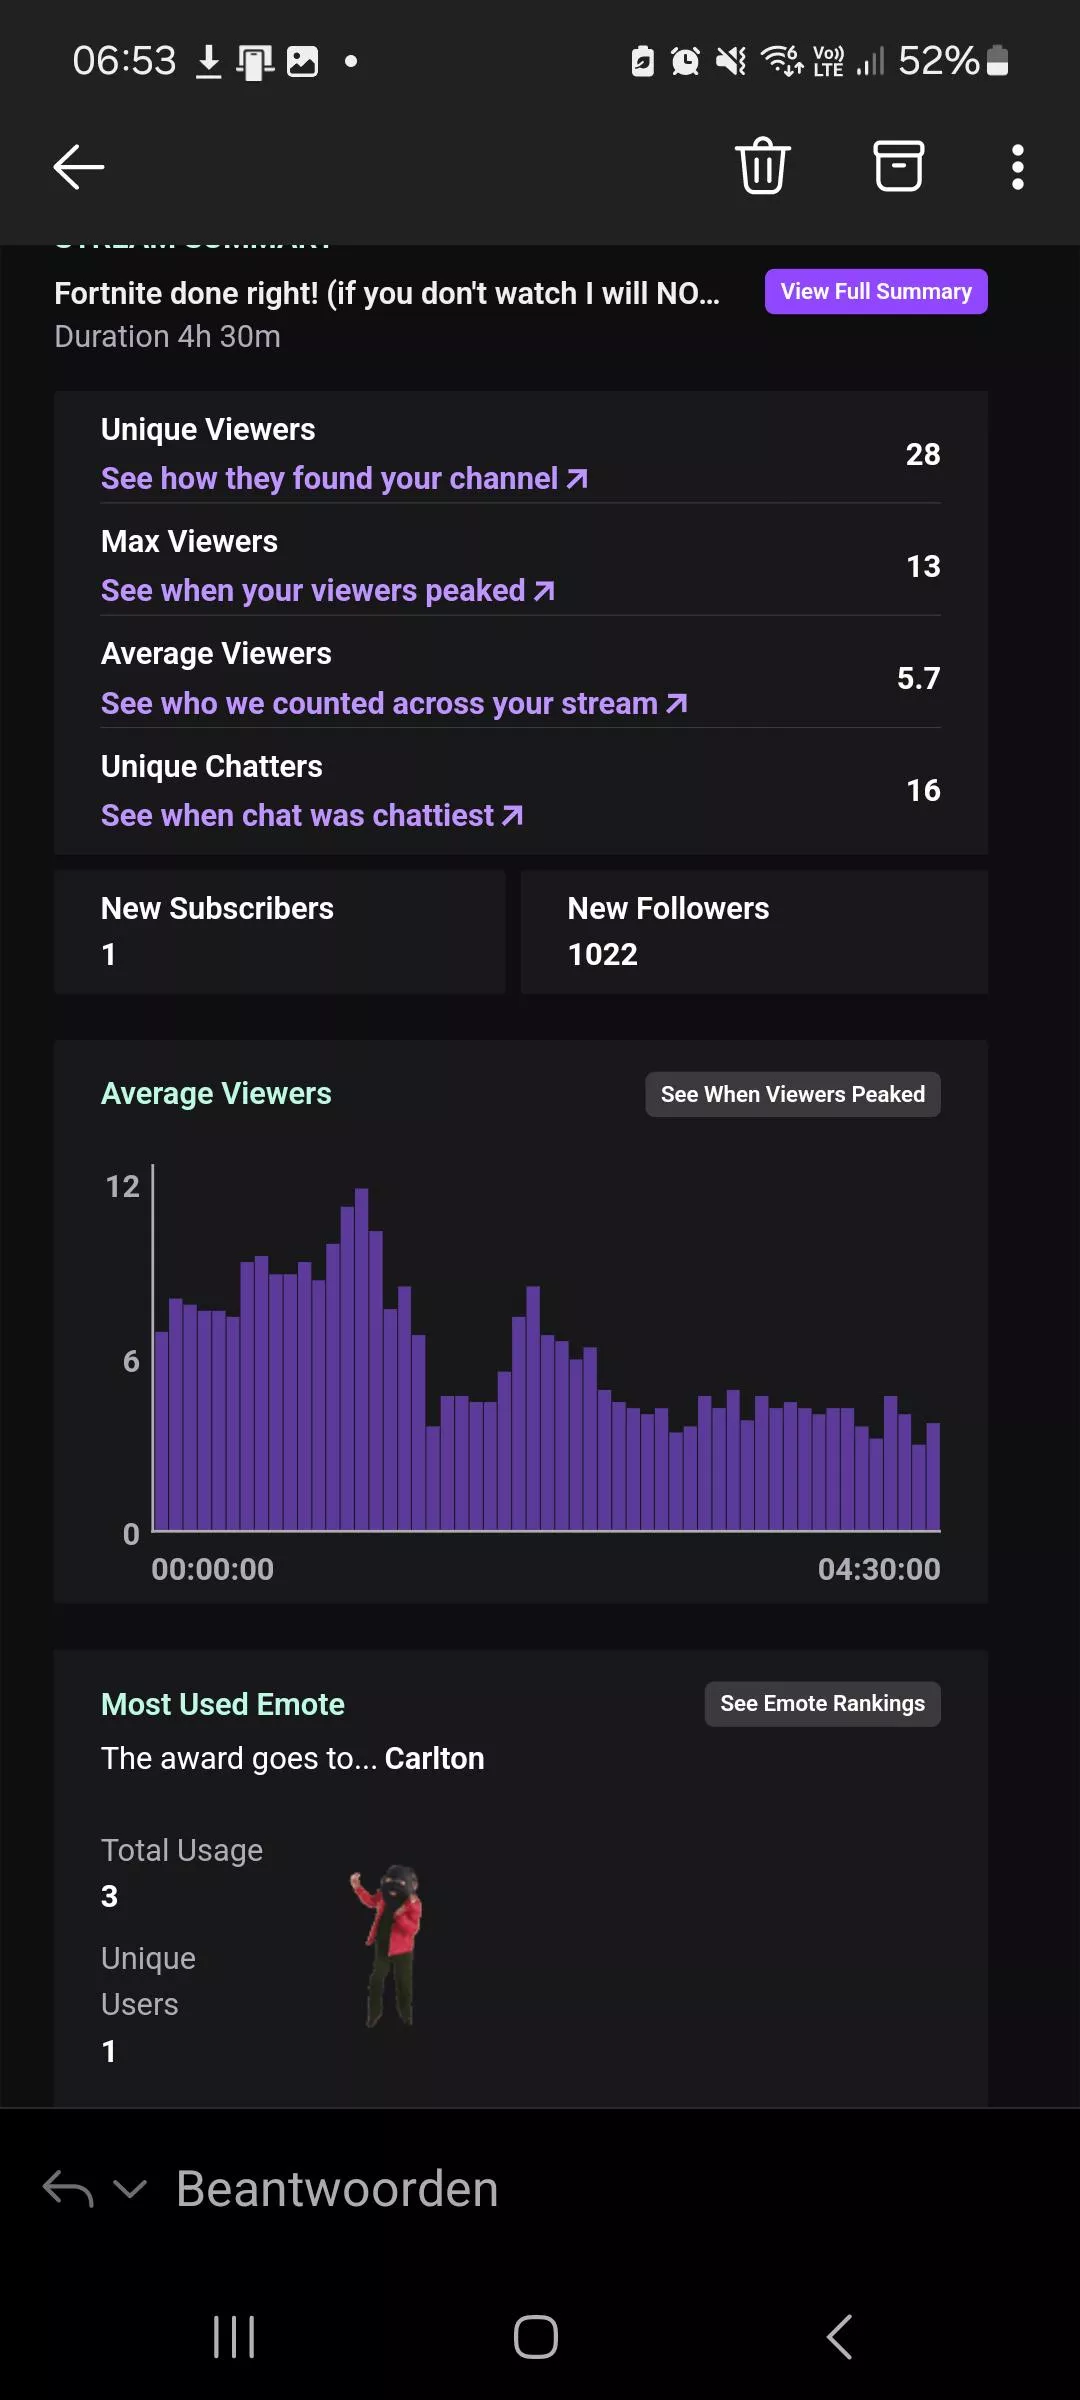Open see when chat was chattiest
The image size is (1080, 2400).
[x=310, y=815]
